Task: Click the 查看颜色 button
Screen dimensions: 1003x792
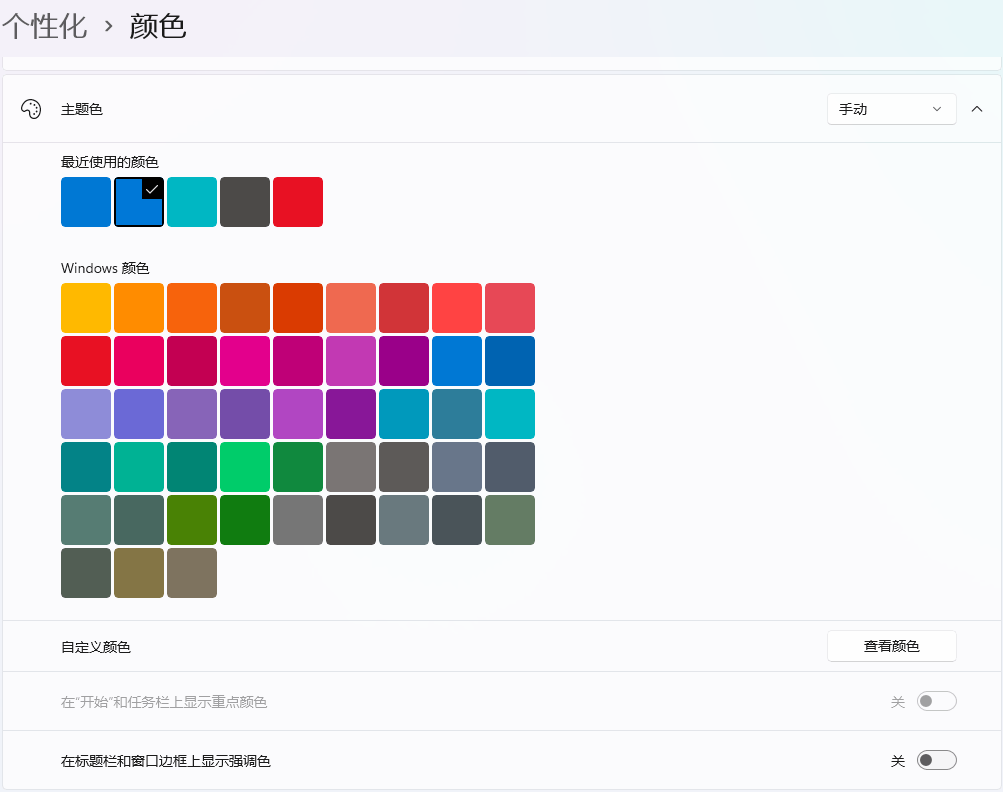Action: coord(891,646)
